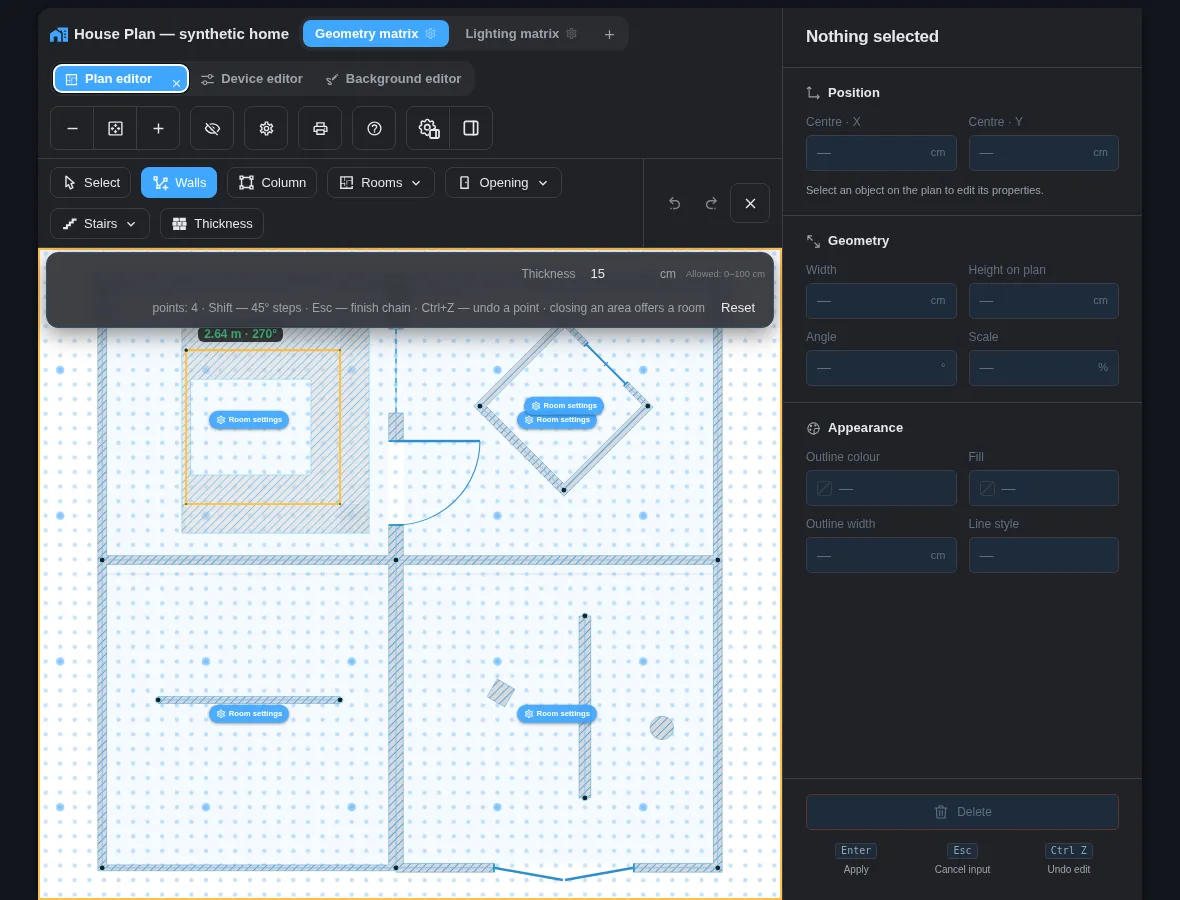Open help with the question mark icon
Image resolution: width=1180 pixels, height=900 pixels.
coord(375,129)
